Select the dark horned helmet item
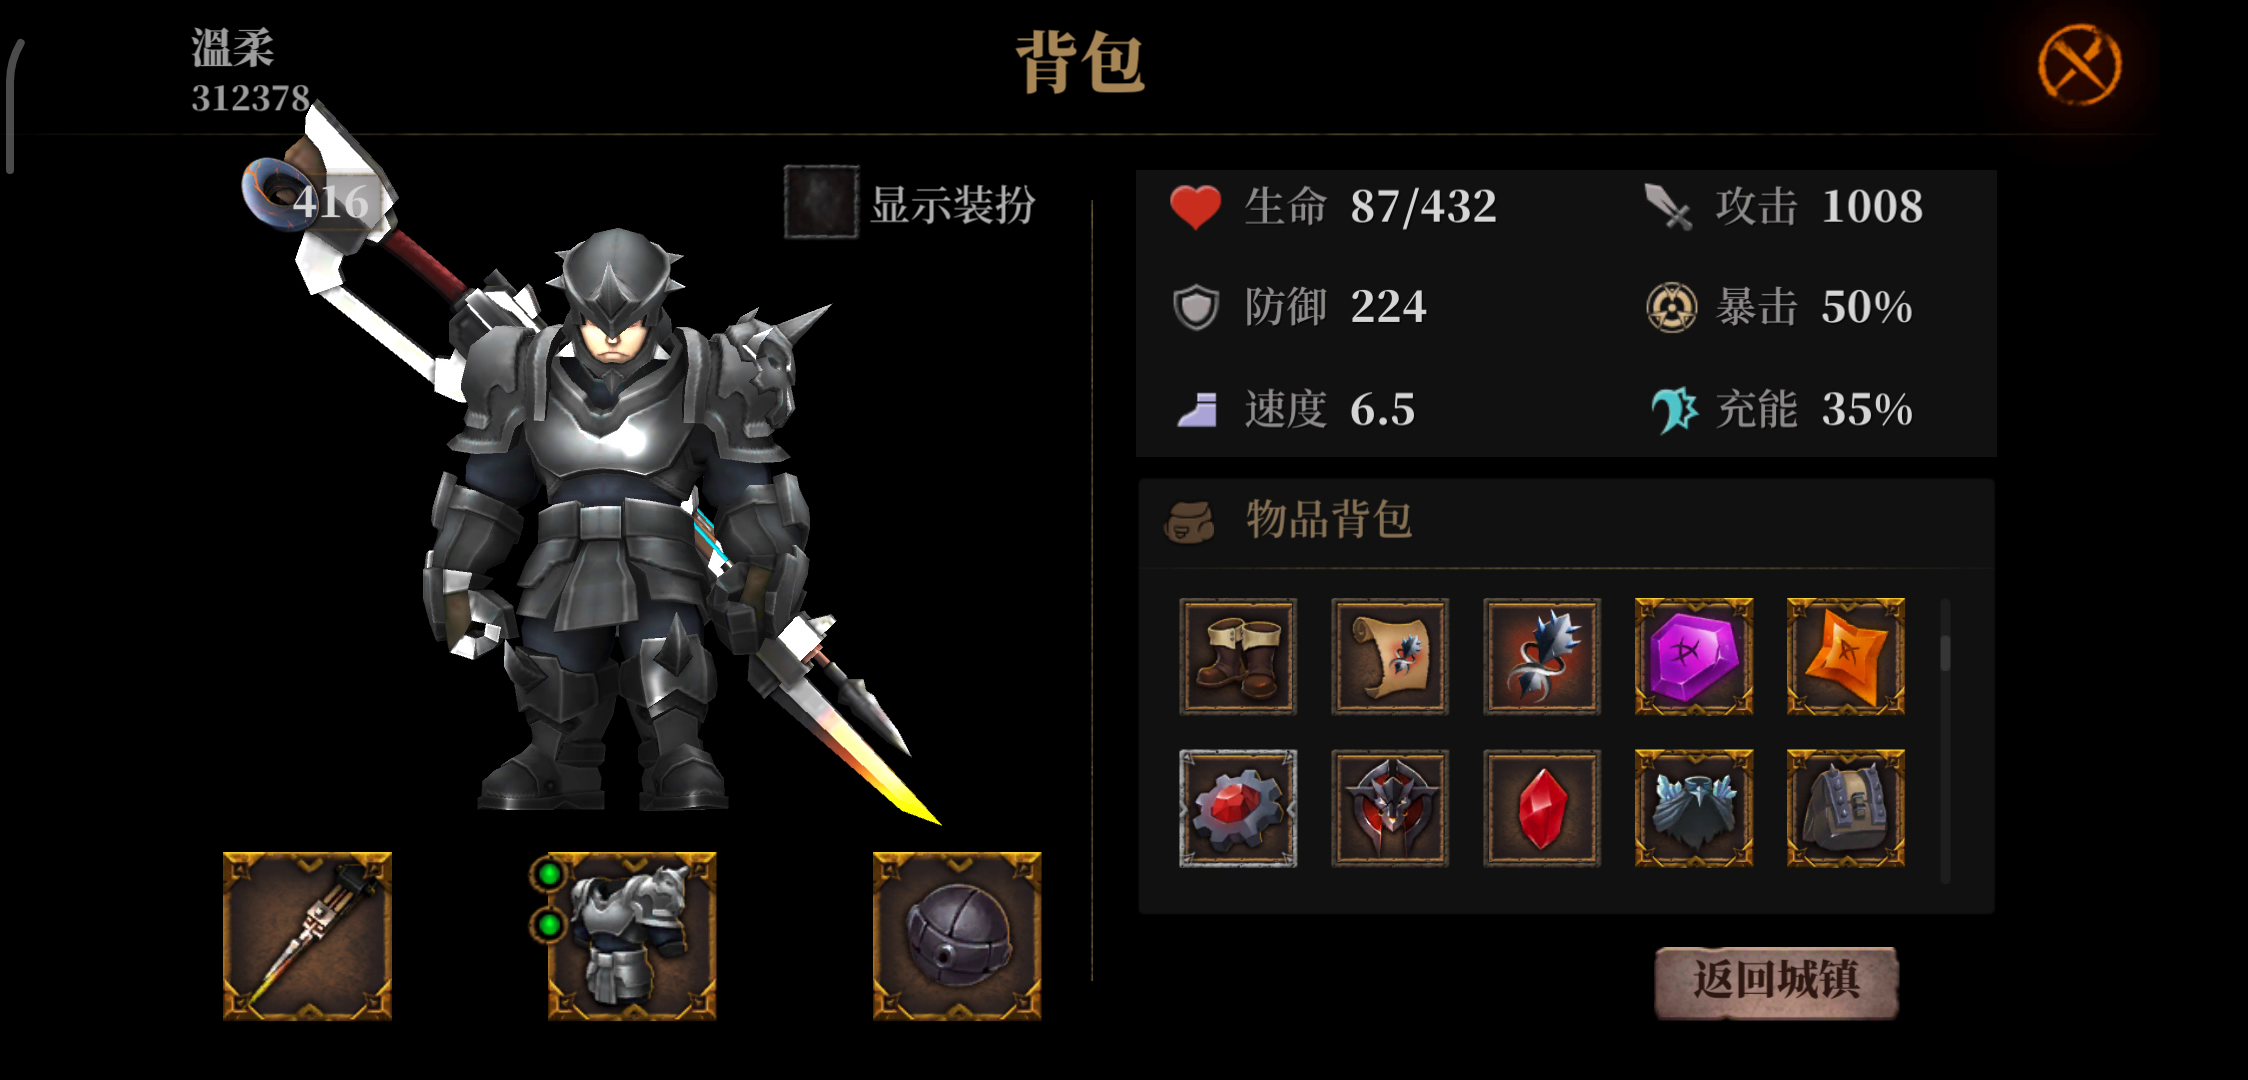 [1390, 808]
